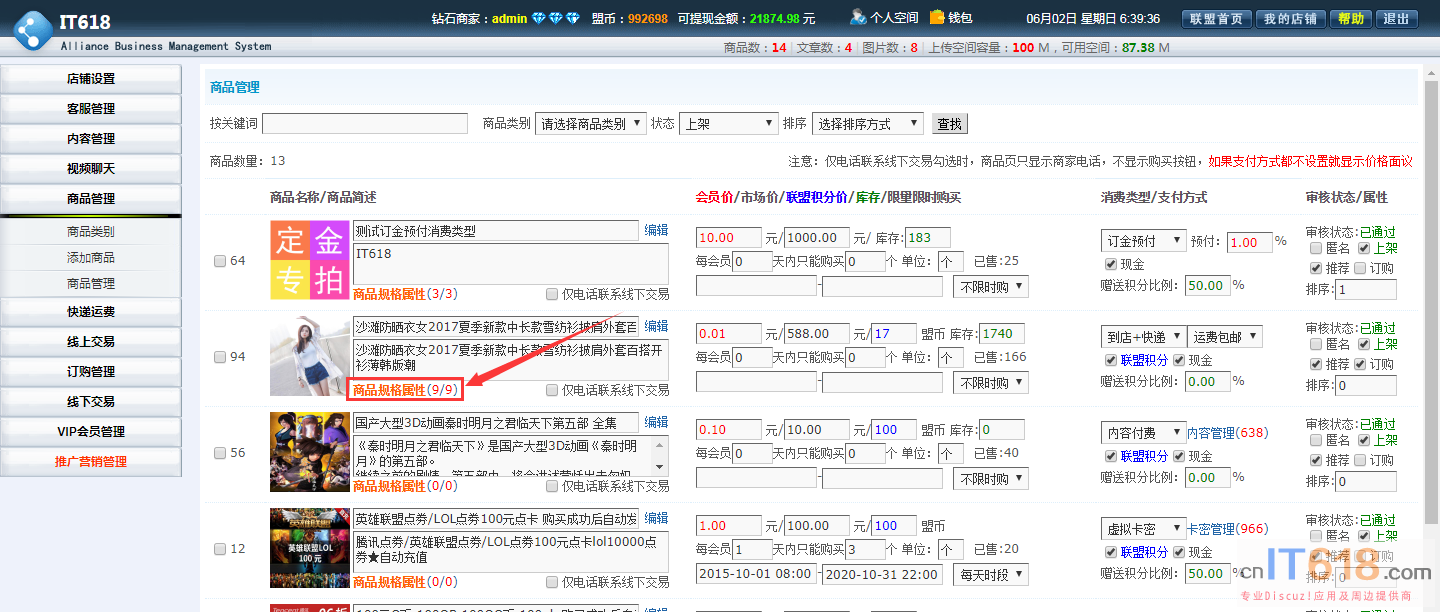Open 快递运费 sidebar menu

tap(91, 312)
